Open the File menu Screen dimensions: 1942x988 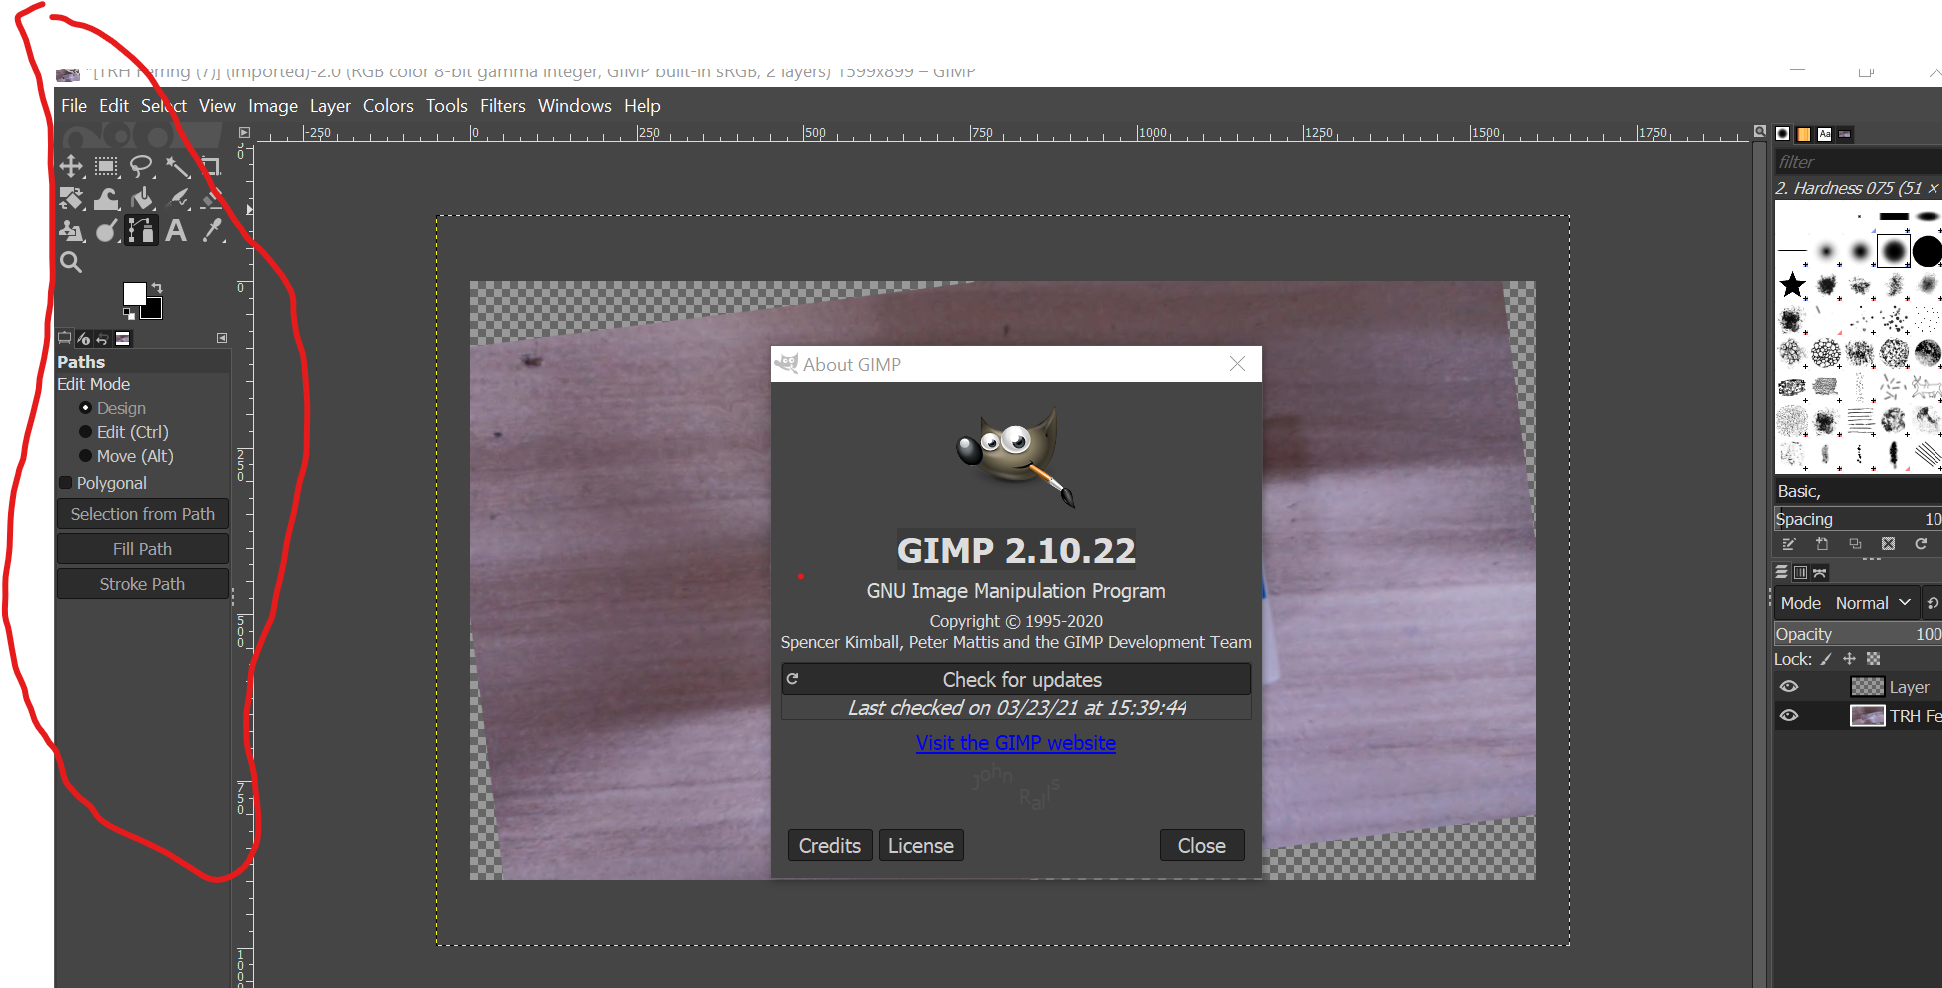tap(74, 106)
